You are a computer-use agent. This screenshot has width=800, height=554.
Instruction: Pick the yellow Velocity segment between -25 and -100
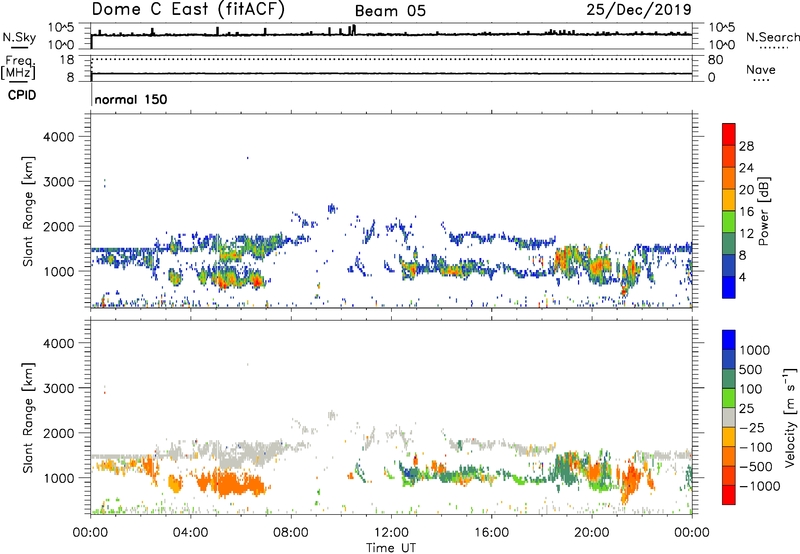tap(729, 437)
